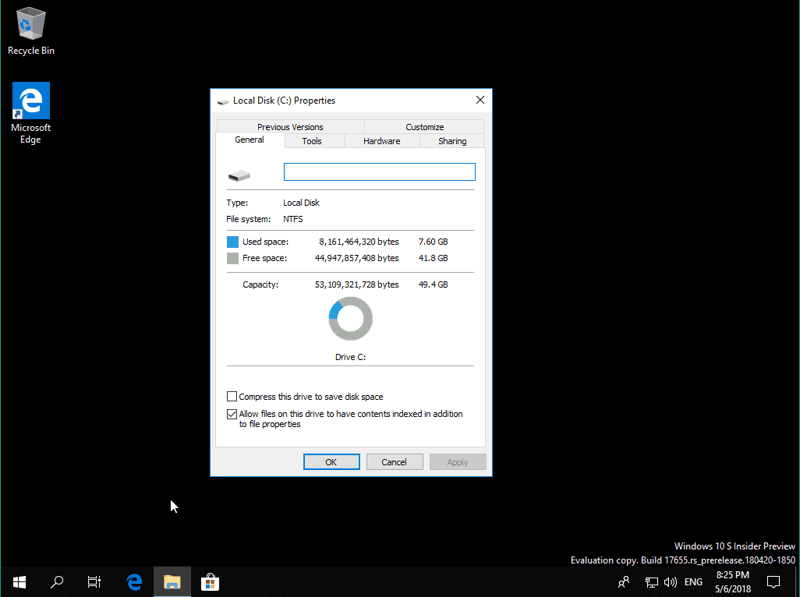Click the 41.8 GB free value
The image size is (800, 597).
(x=433, y=258)
